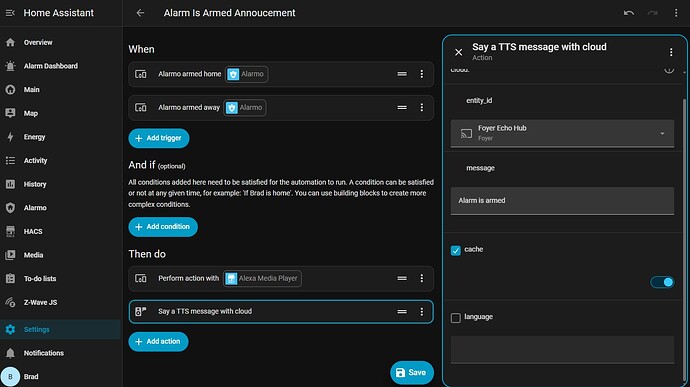Open Media browser

pyautogui.click(x=60, y=255)
